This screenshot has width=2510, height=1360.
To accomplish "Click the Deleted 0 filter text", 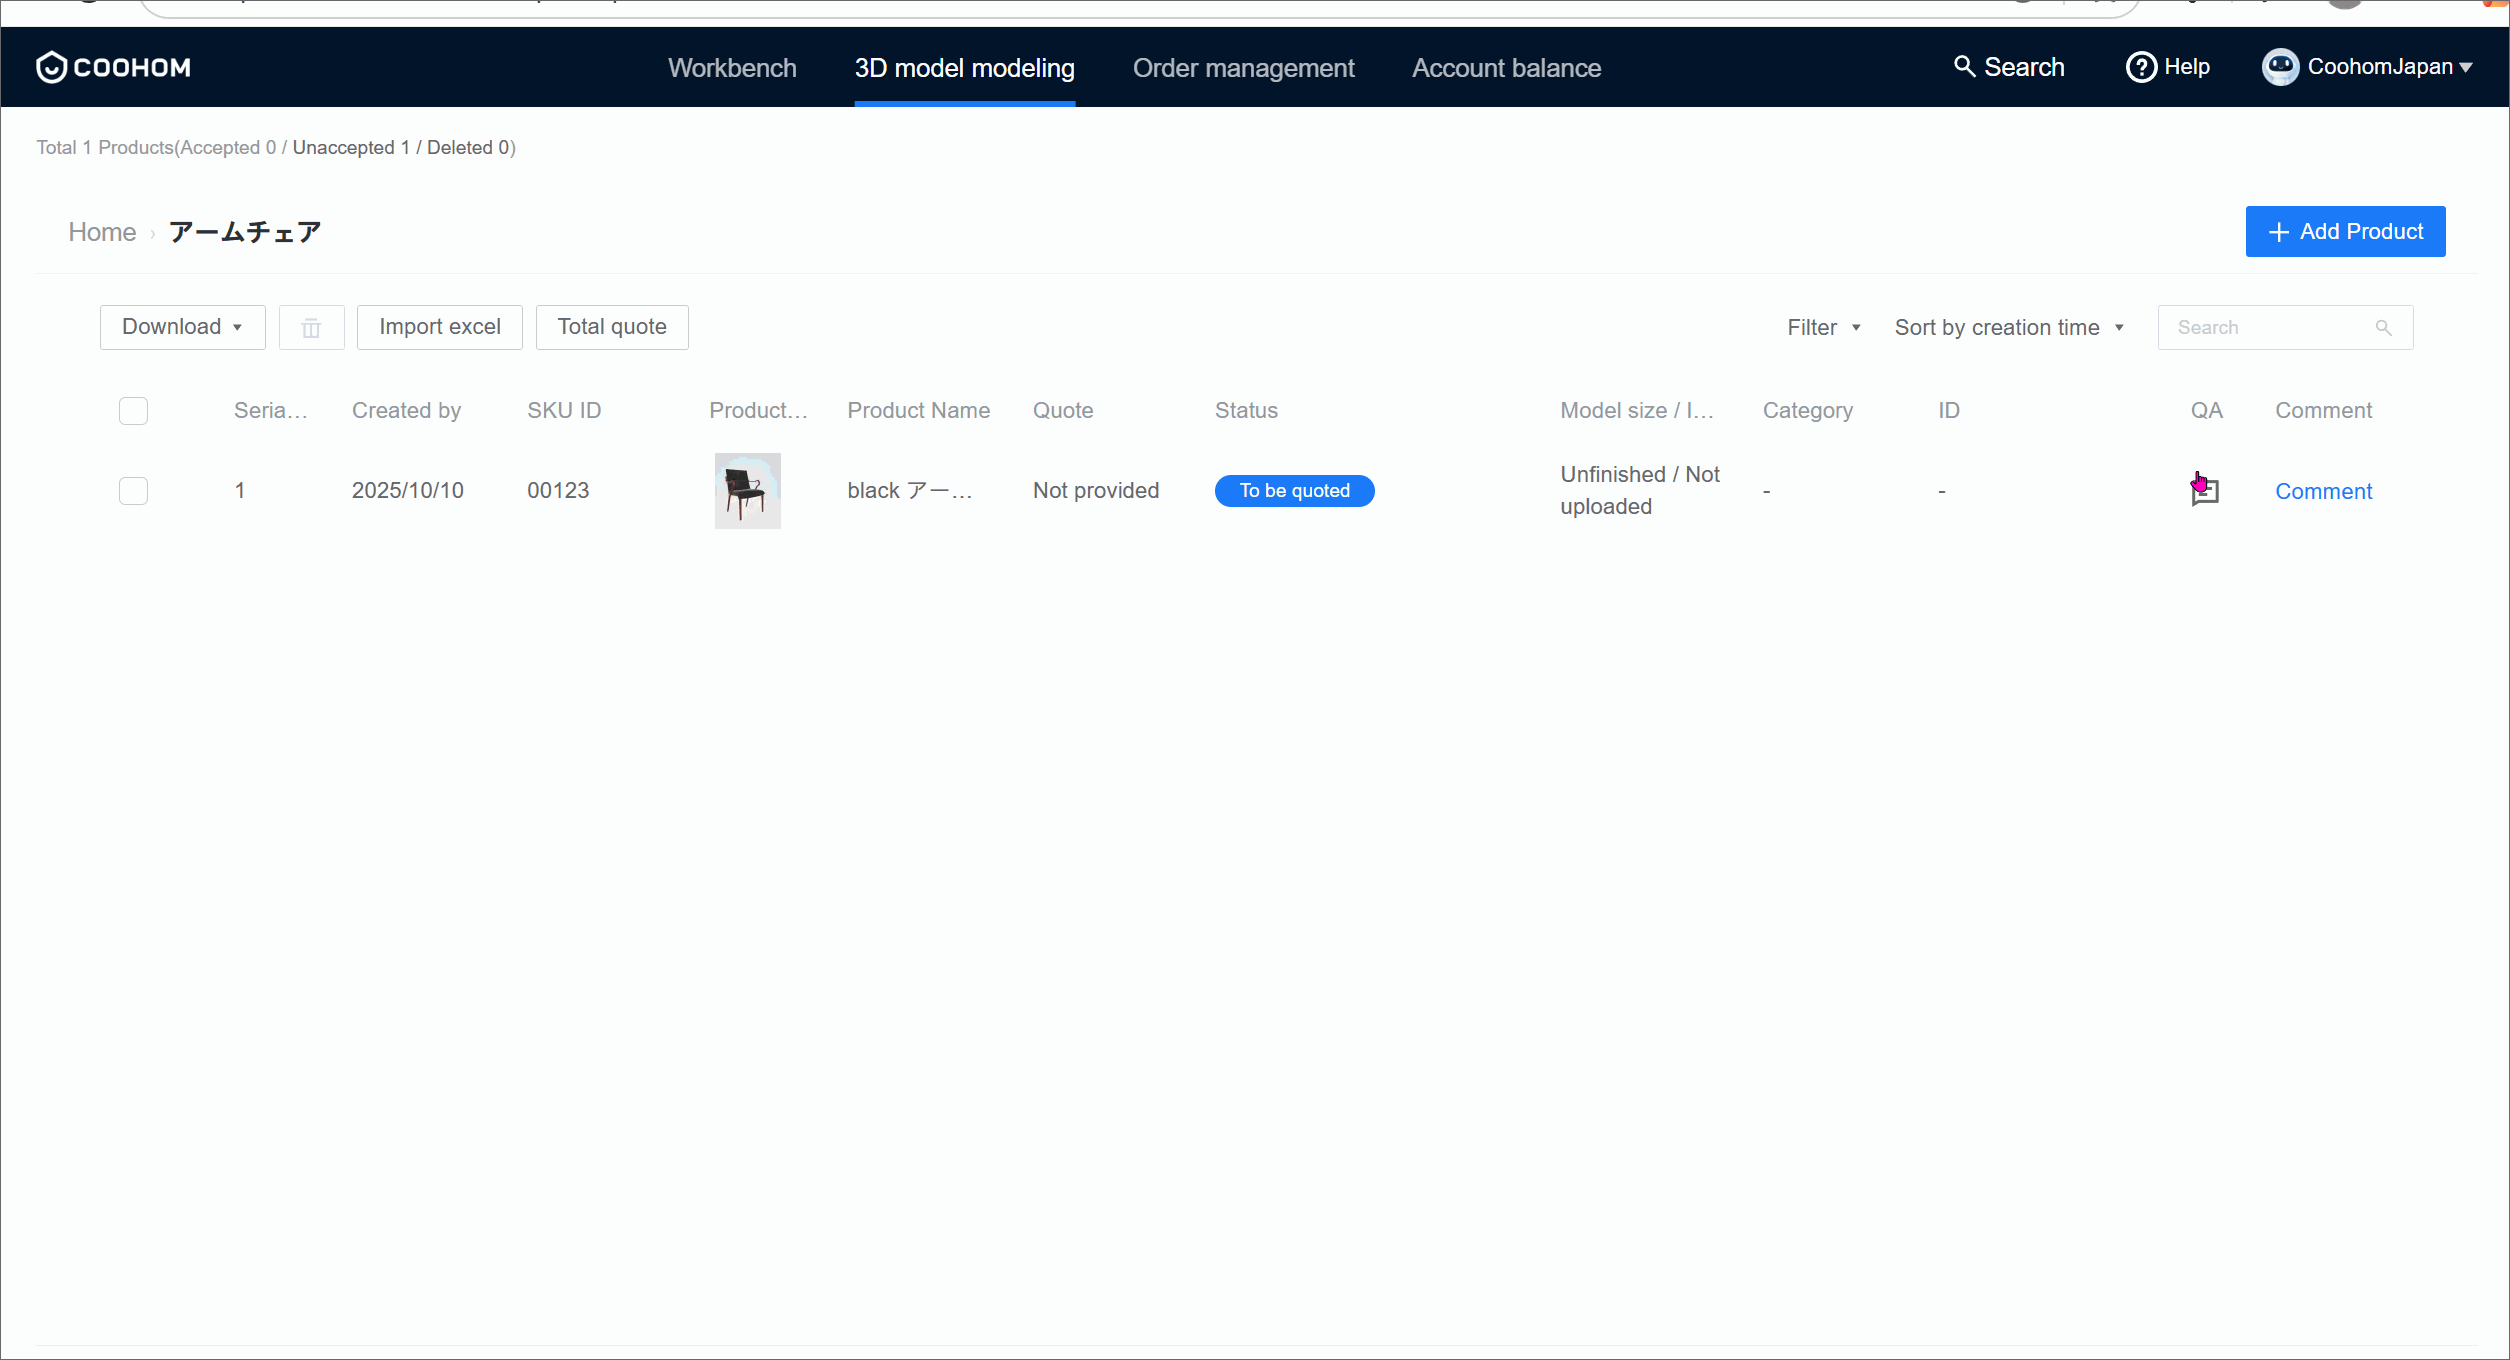I will coord(468,147).
